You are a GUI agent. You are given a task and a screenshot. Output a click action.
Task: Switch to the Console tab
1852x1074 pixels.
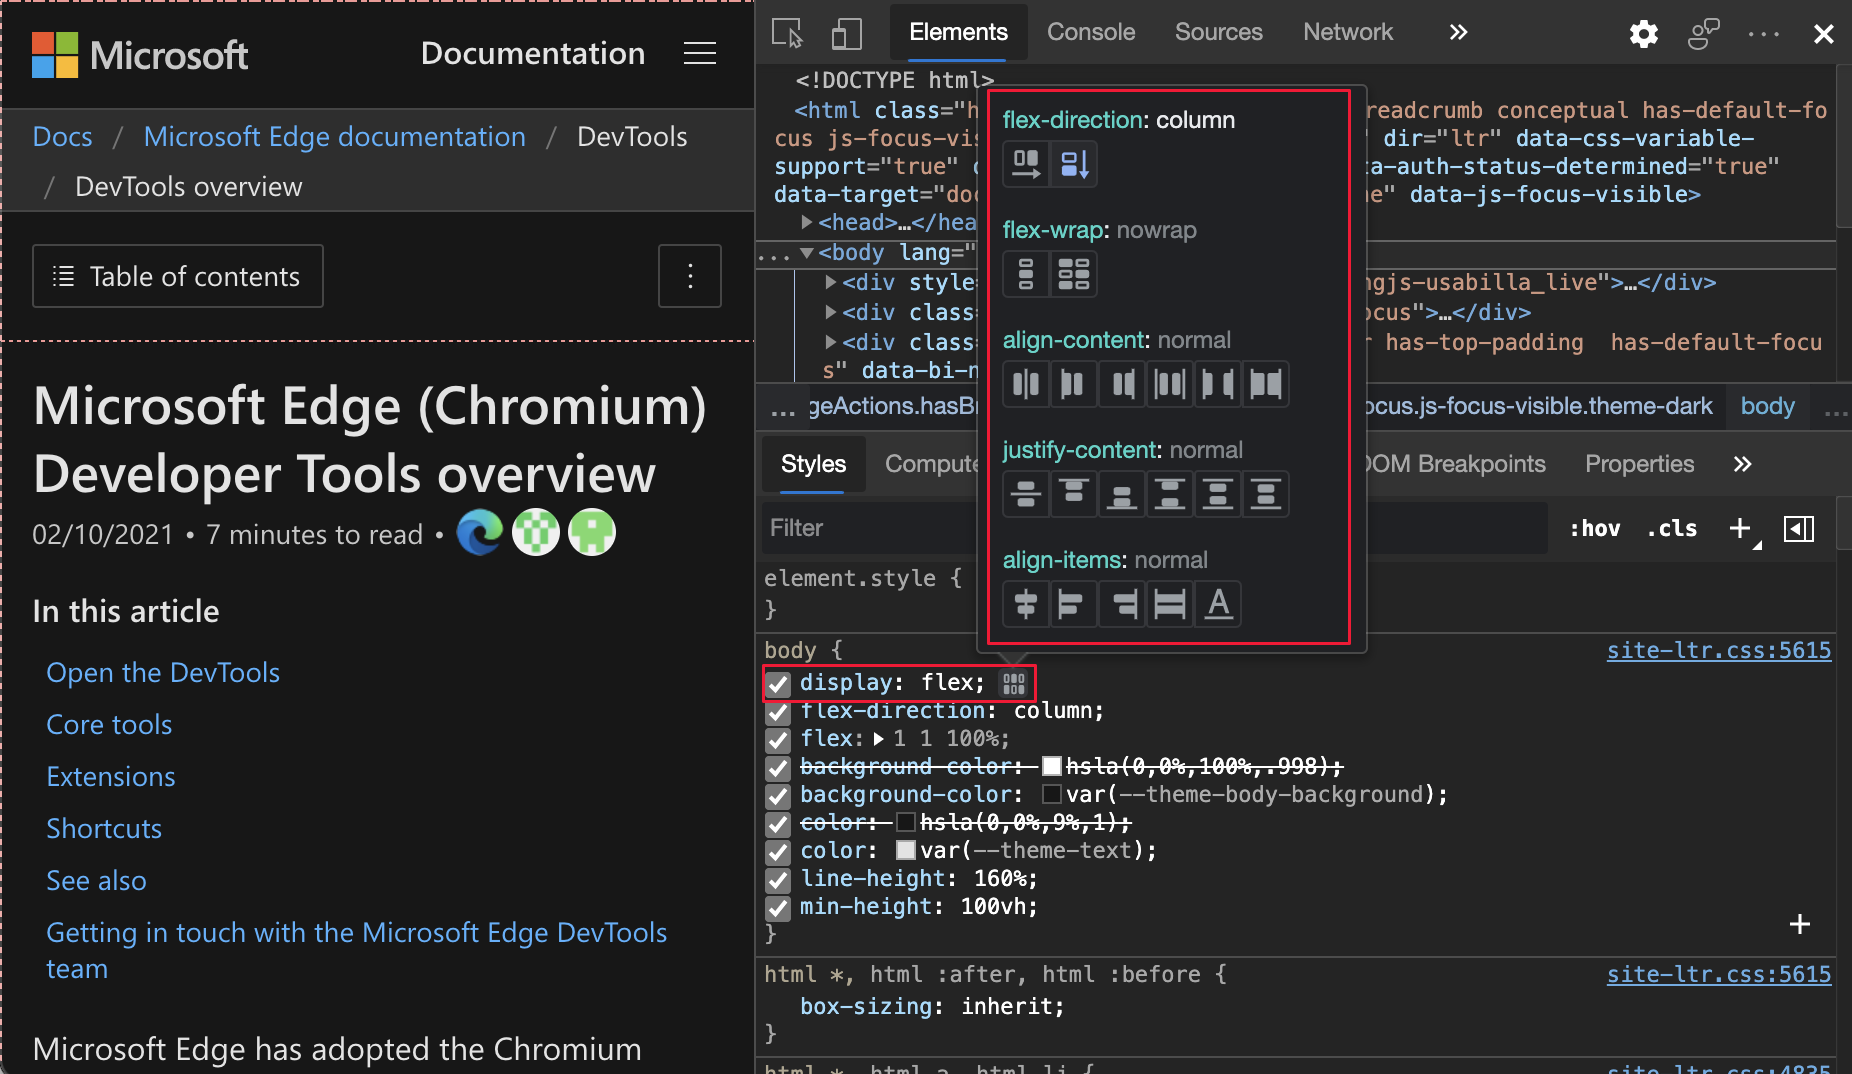click(x=1090, y=32)
